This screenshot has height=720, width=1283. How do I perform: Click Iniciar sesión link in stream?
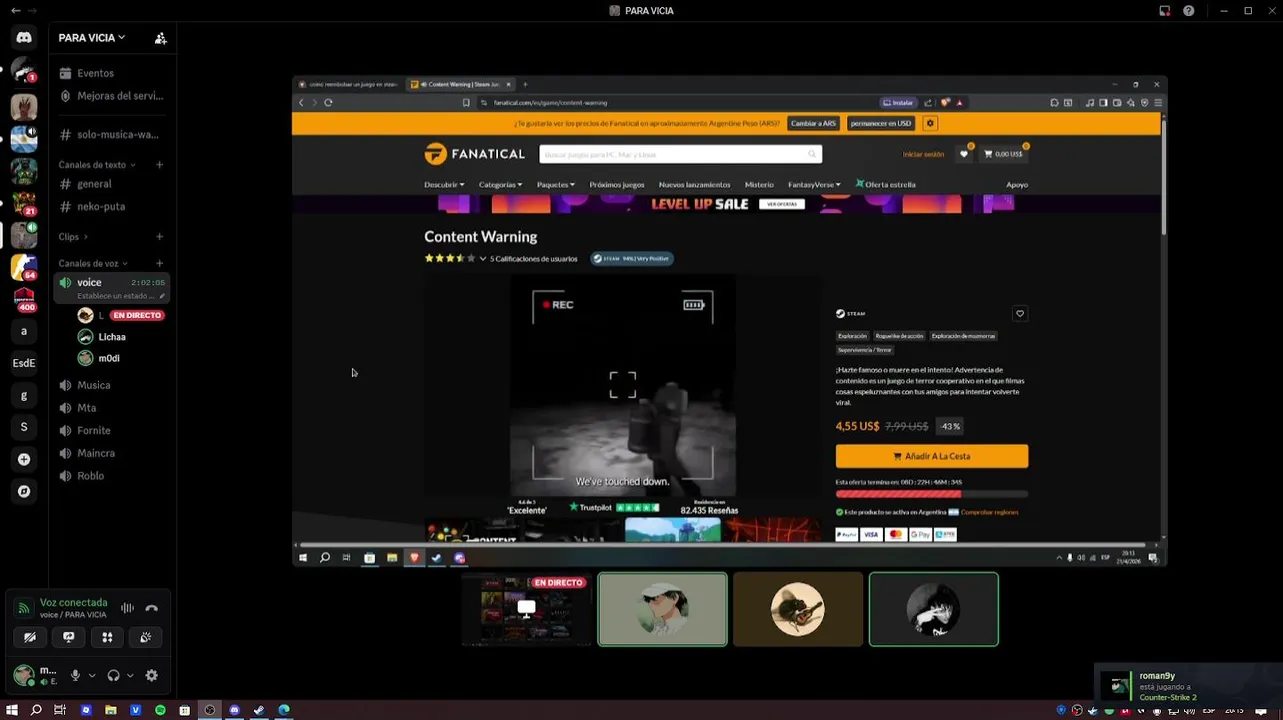[923, 154]
